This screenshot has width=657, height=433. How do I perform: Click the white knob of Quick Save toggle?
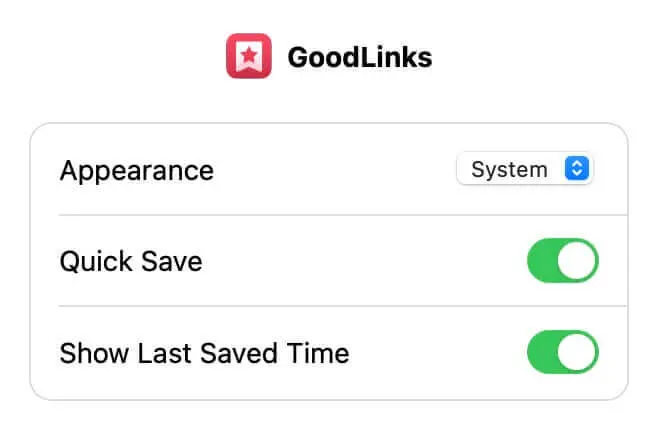pyautogui.click(x=577, y=260)
